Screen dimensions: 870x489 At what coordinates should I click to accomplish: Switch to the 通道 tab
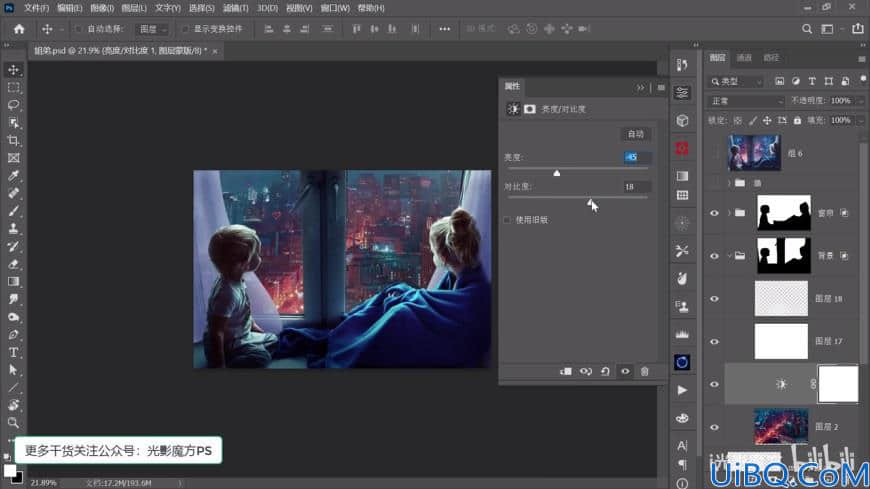coord(743,58)
